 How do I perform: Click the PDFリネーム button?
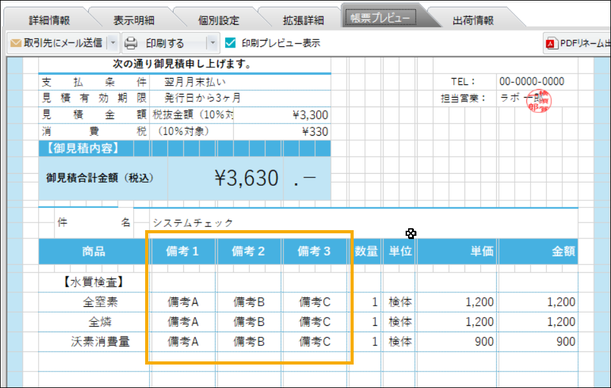(577, 44)
